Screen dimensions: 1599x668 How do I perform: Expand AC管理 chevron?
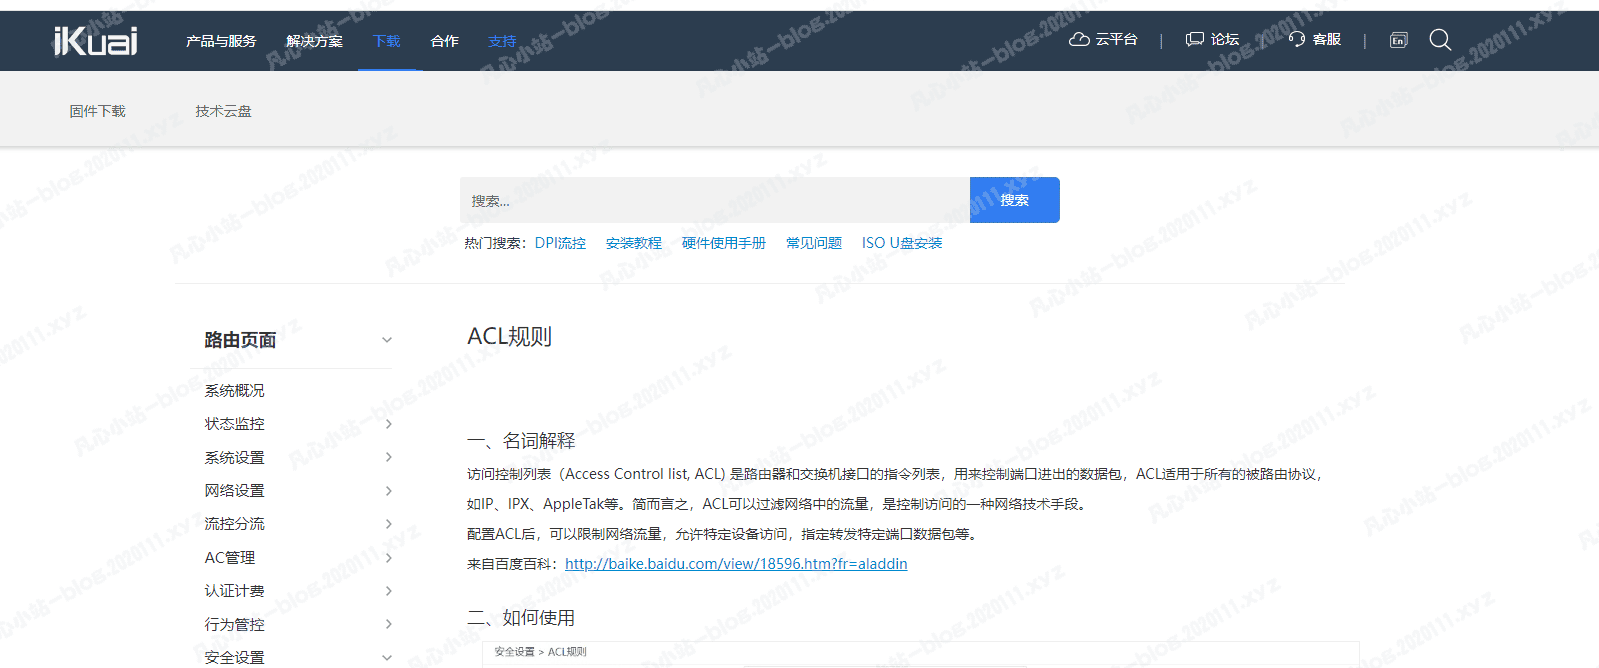[389, 558]
